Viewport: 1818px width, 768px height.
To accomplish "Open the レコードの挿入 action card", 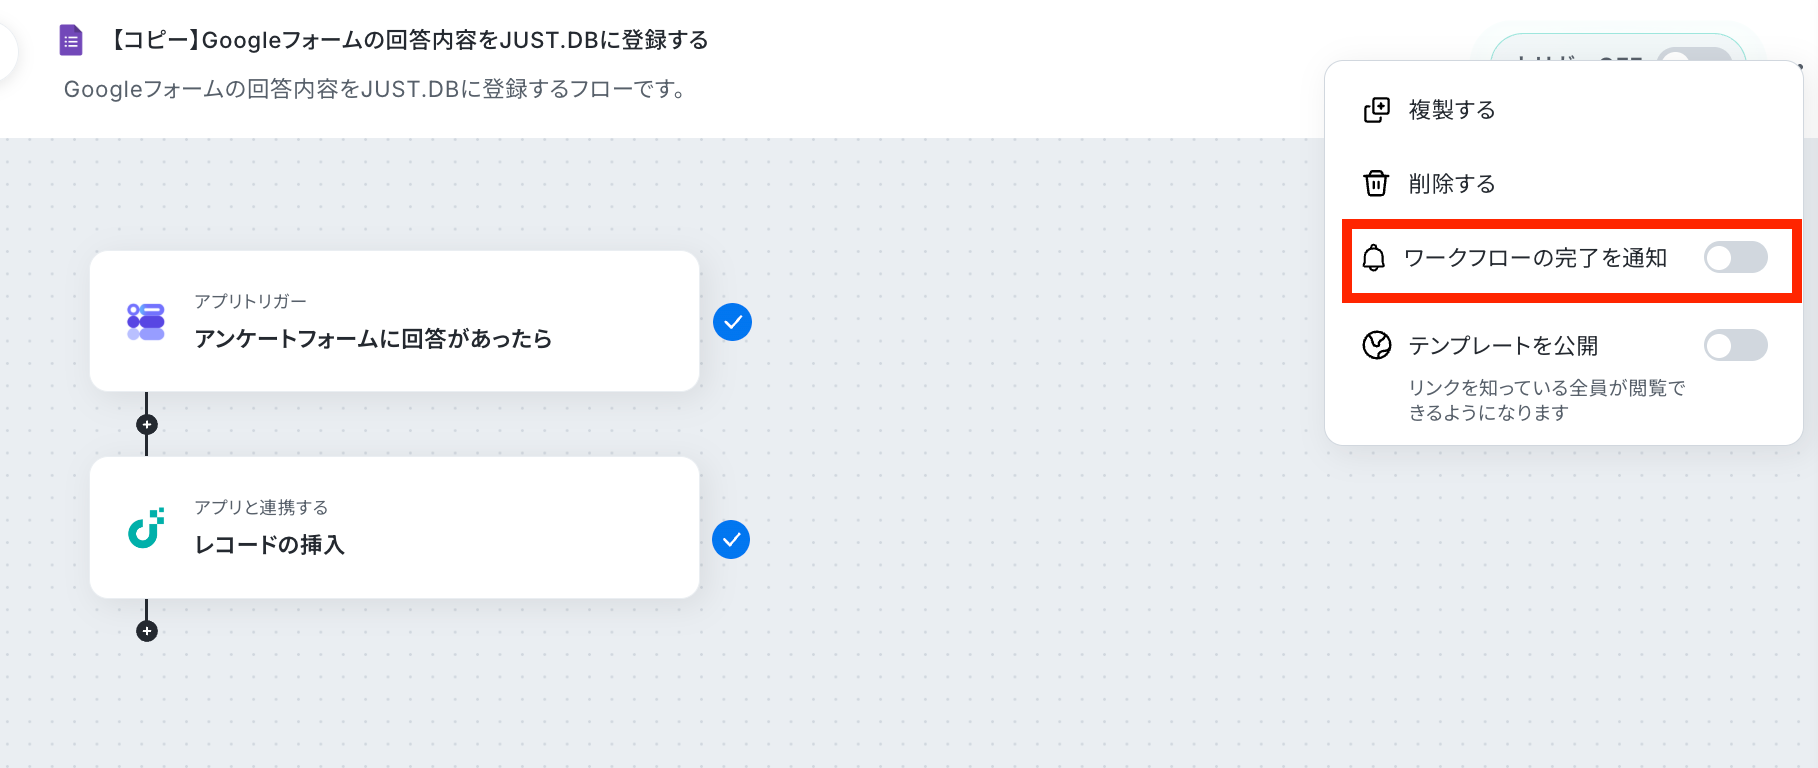I will click(394, 528).
